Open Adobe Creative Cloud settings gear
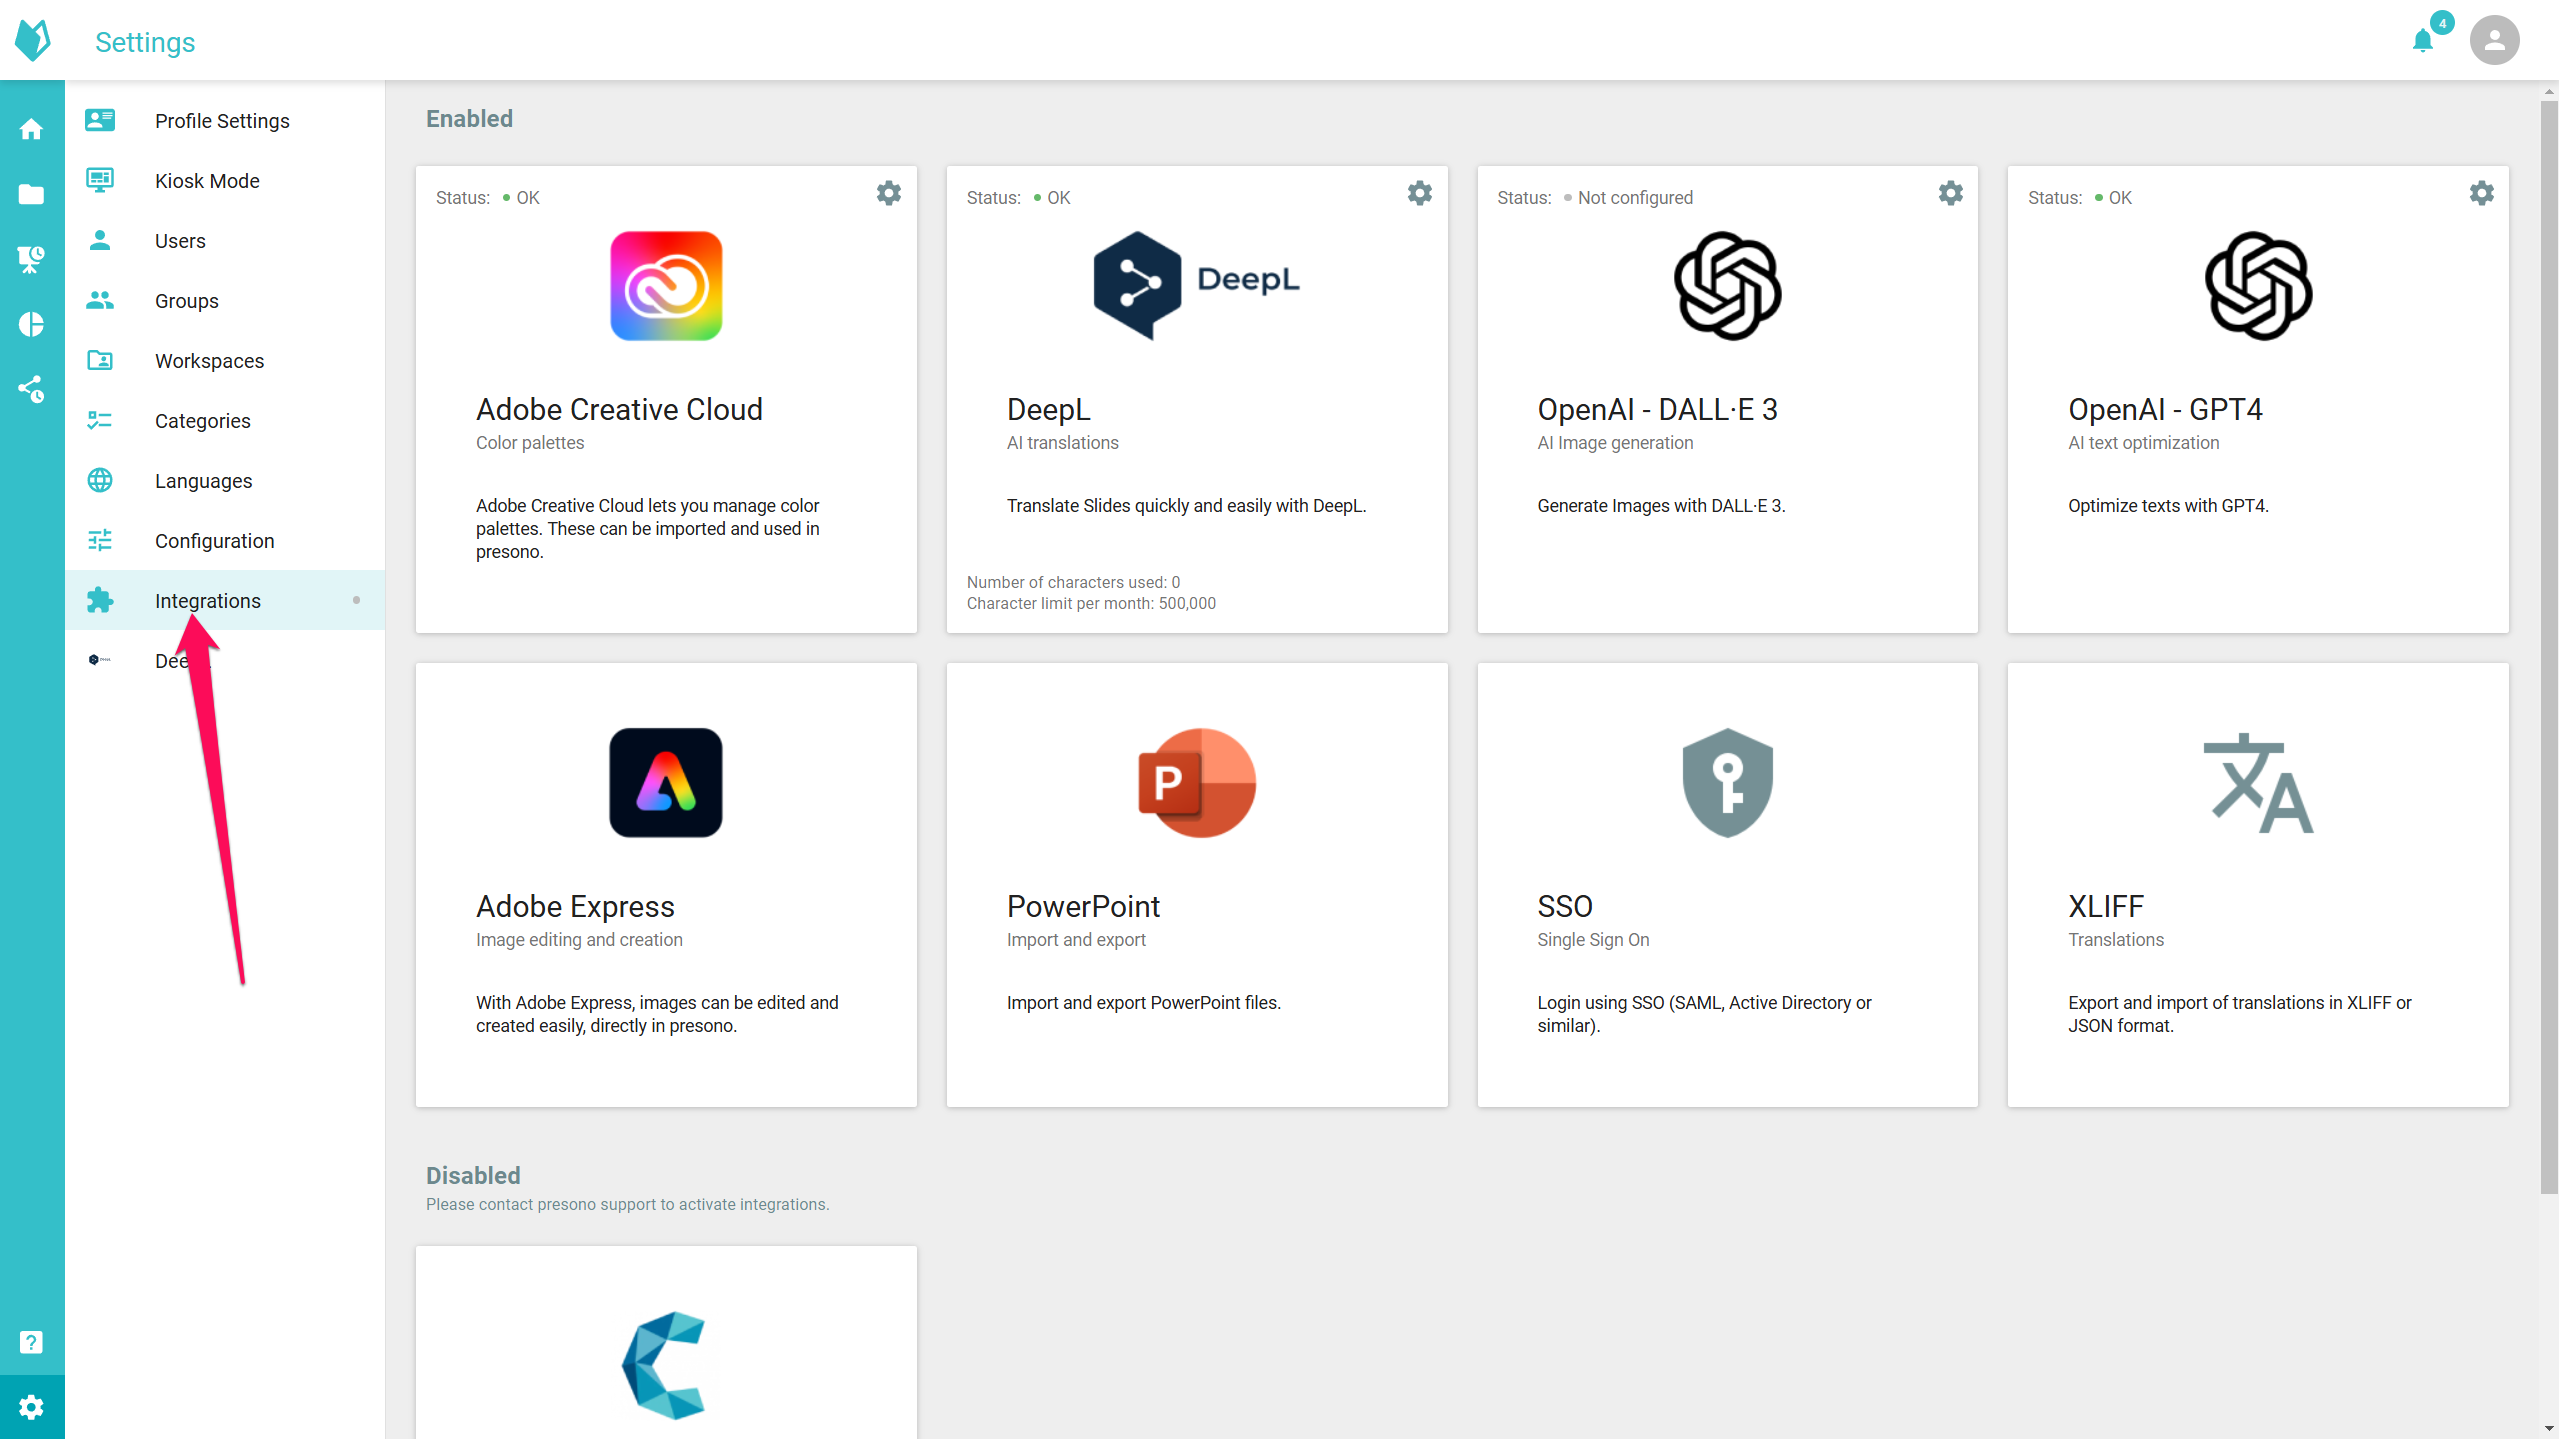 click(889, 193)
